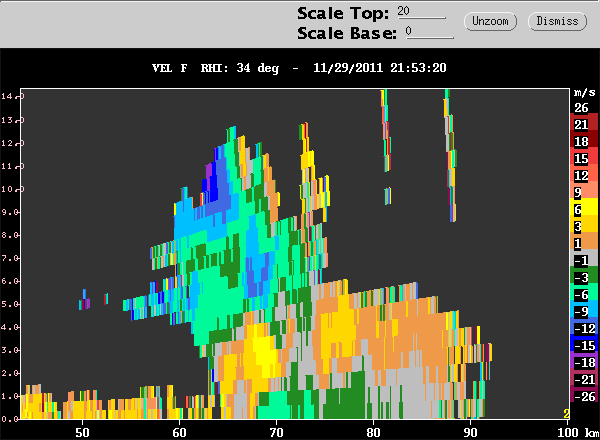
Task: Select the yellow 6 m/s legend swatch
Action: click(x=584, y=209)
